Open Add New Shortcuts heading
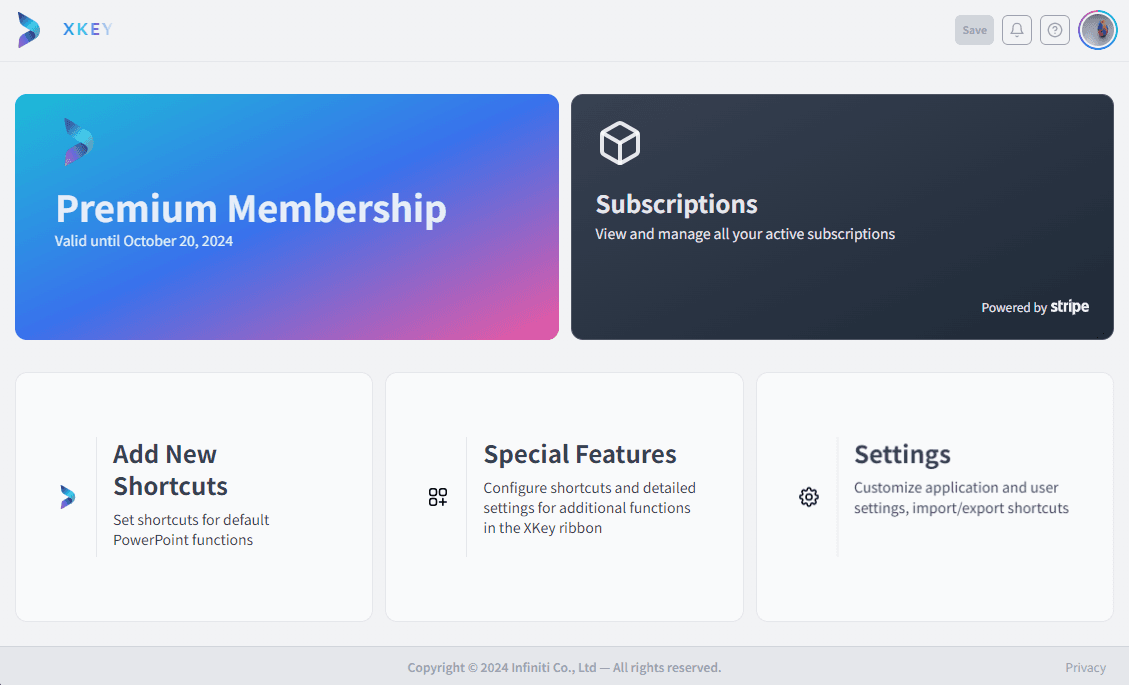The width and height of the screenshot is (1129, 685). click(x=171, y=470)
